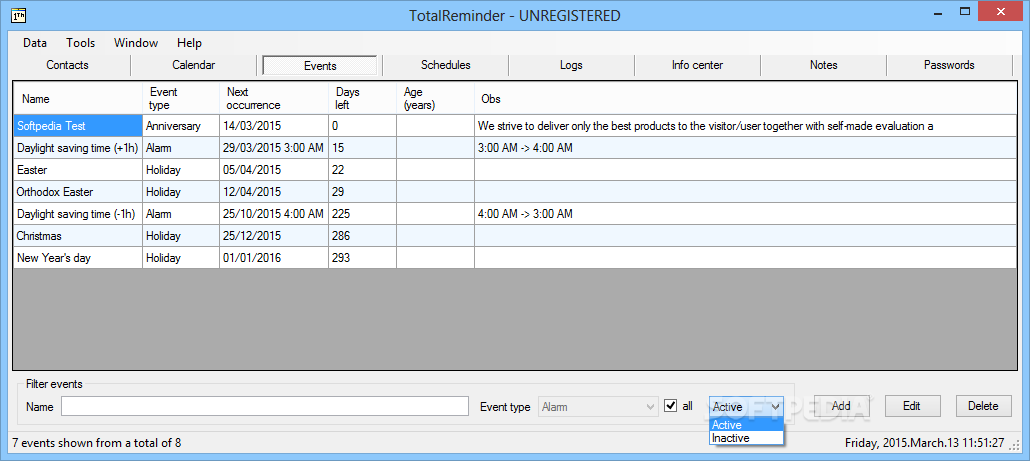1030x461 pixels.
Task: Open the Info center tab
Action: [698, 65]
